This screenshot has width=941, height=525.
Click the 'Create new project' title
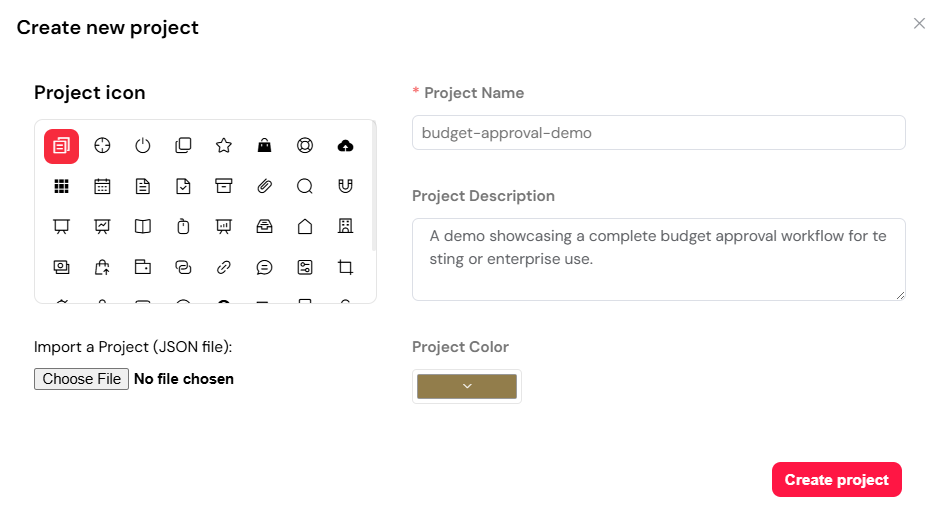click(107, 28)
